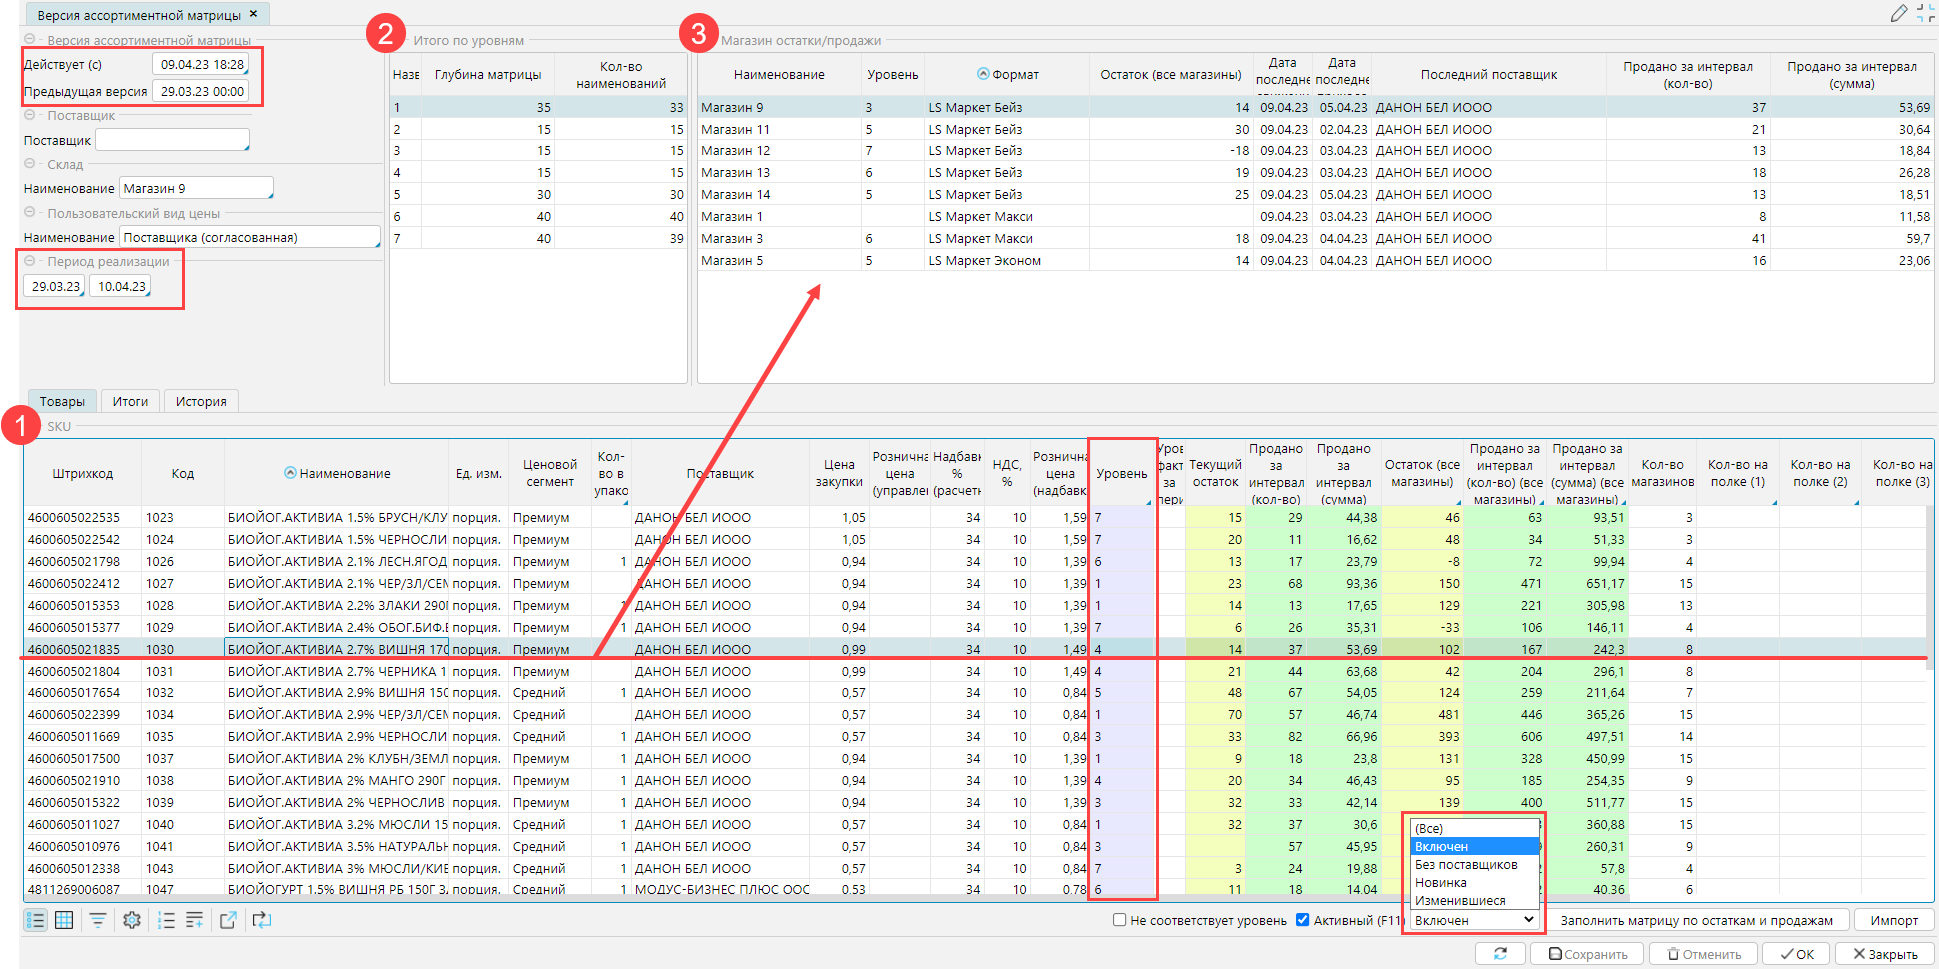
Task: Switch to grid table view icon
Action: [64, 920]
